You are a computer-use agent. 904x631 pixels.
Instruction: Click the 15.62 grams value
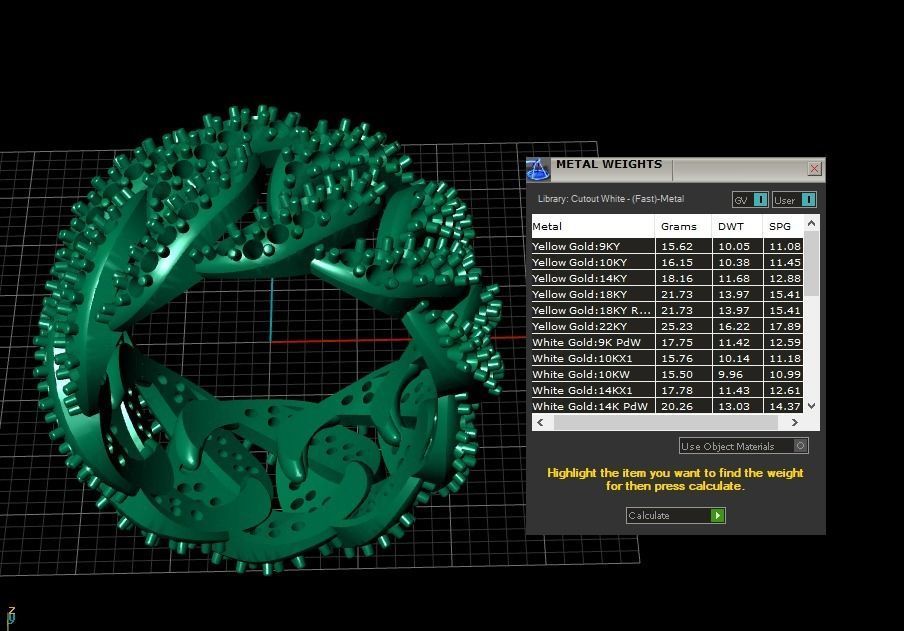click(x=677, y=246)
